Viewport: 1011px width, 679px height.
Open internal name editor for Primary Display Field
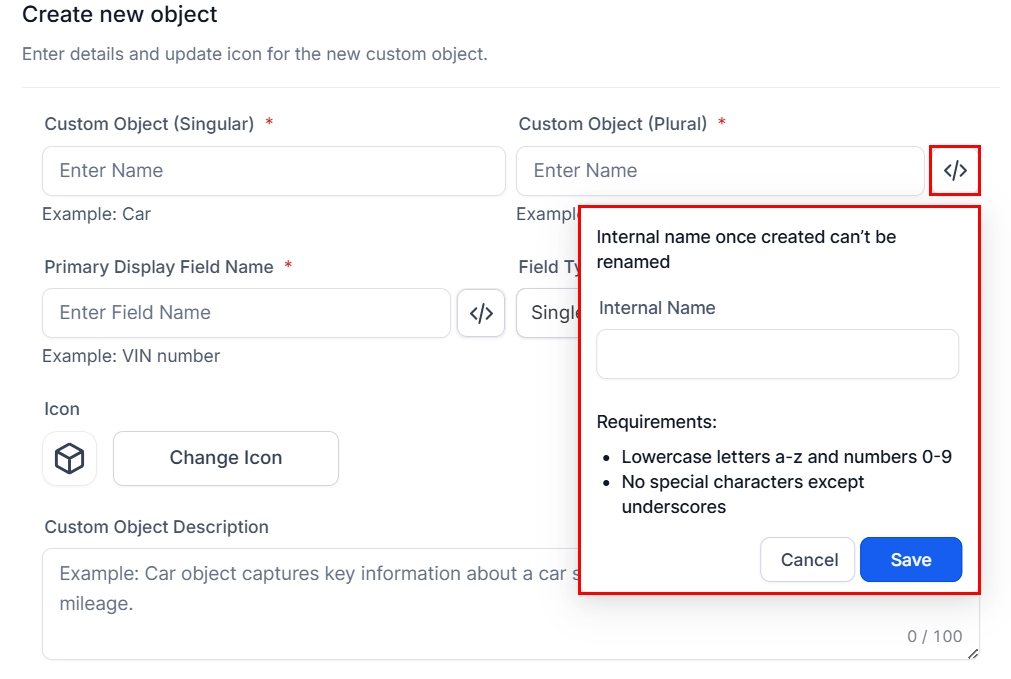481,313
